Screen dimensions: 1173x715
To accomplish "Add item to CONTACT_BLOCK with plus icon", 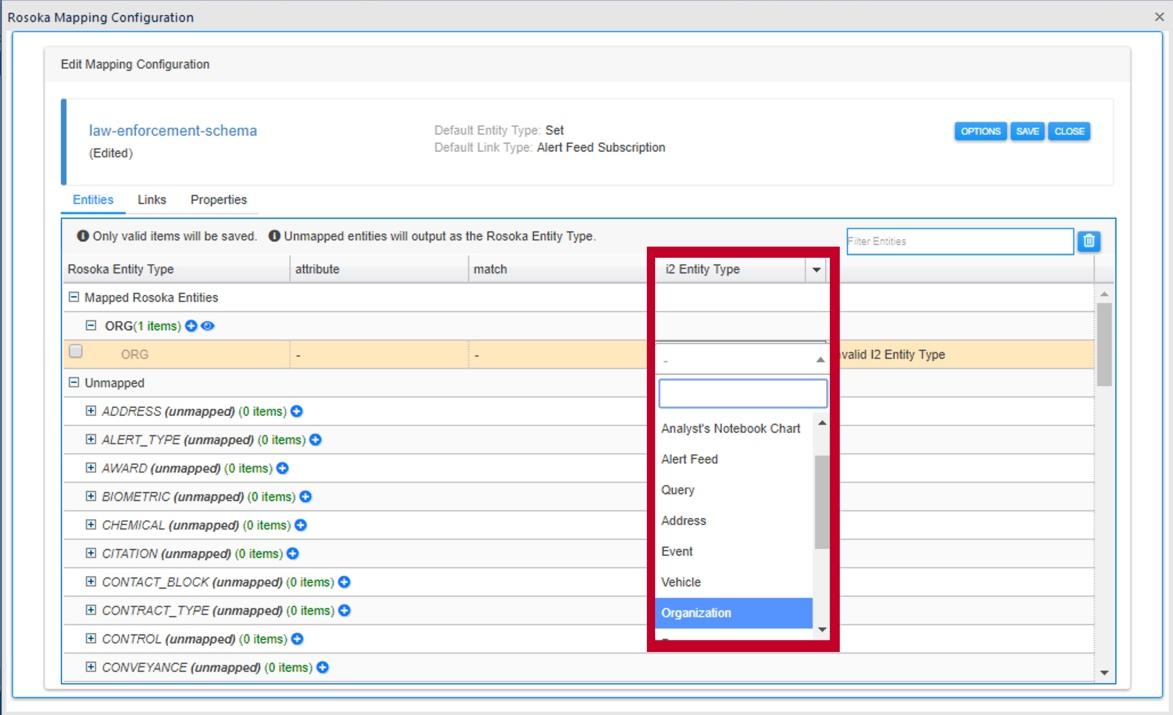I will pyautogui.click(x=344, y=582).
